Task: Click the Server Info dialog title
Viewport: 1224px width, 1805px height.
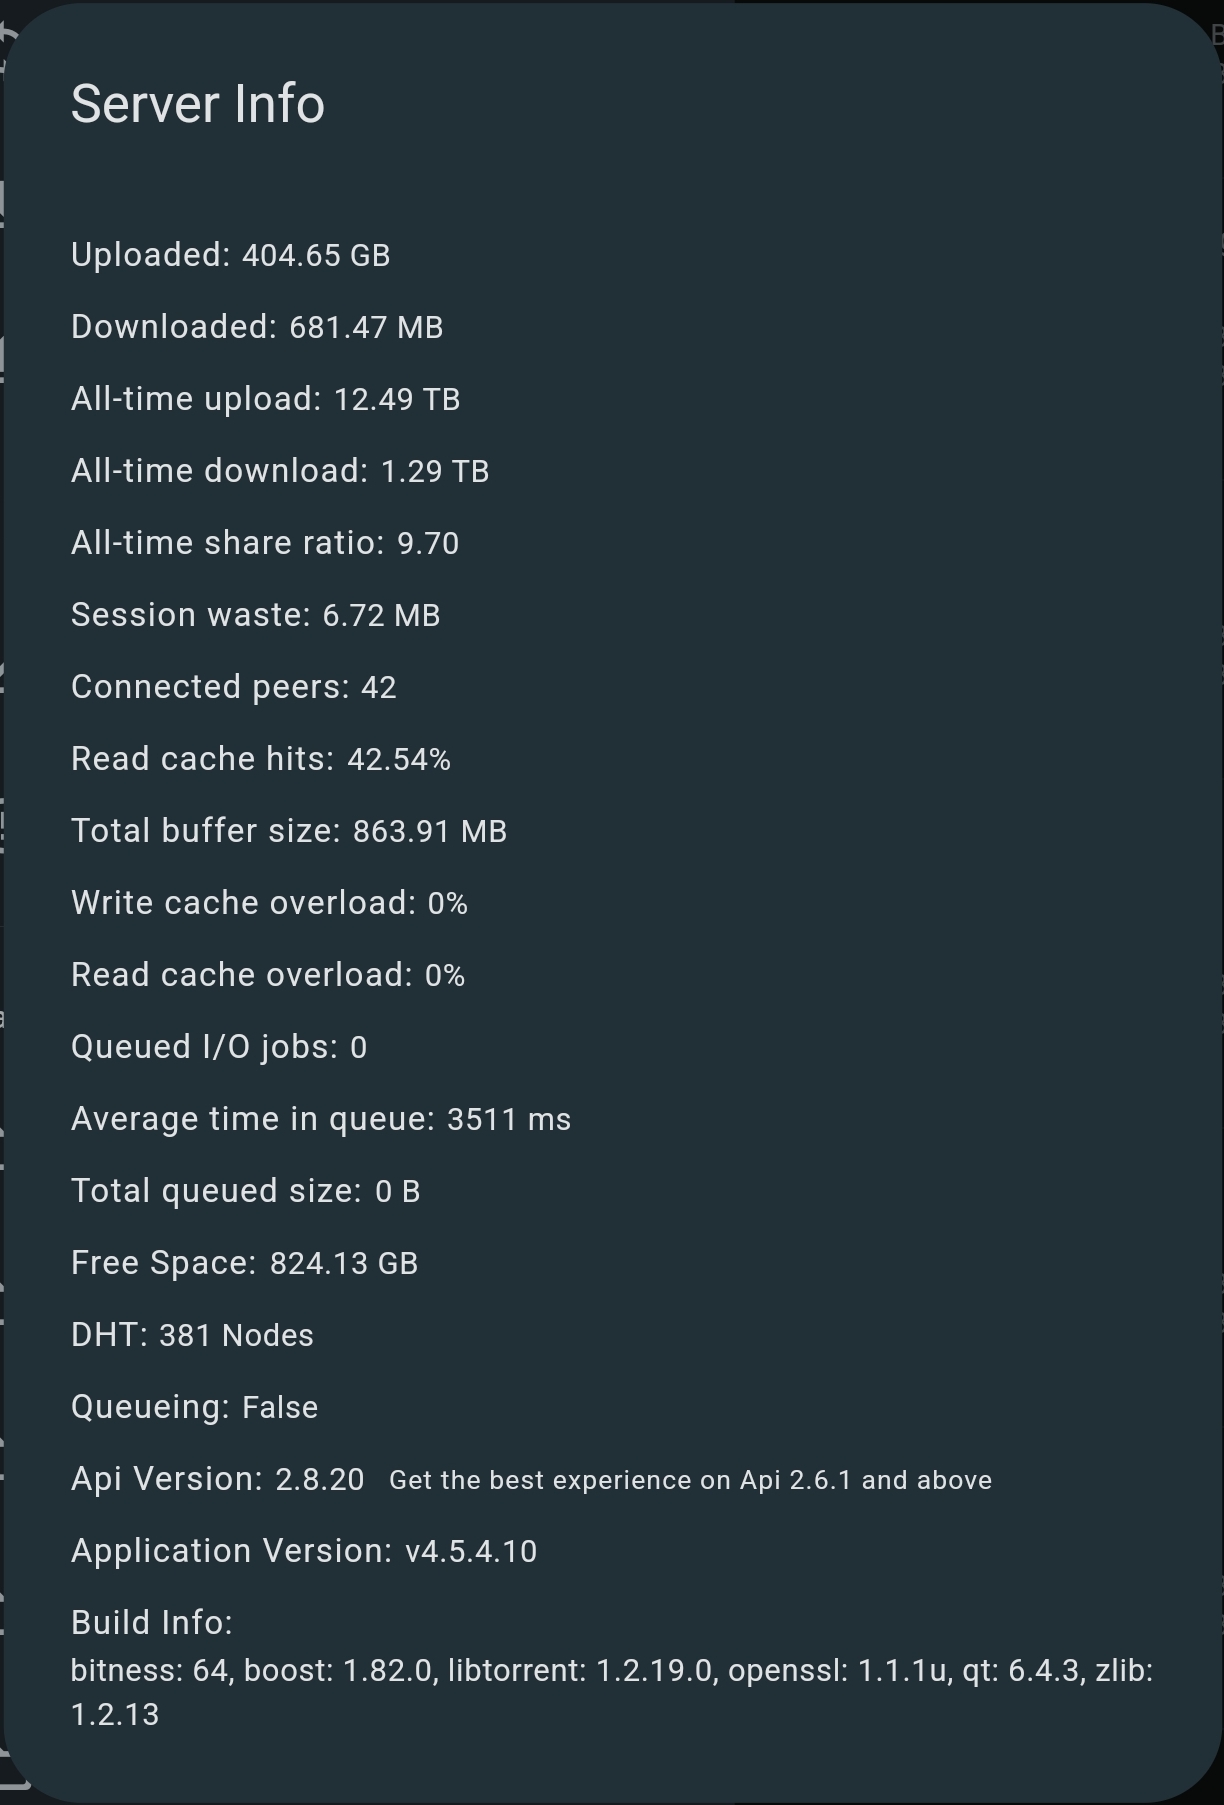Action: (x=198, y=104)
